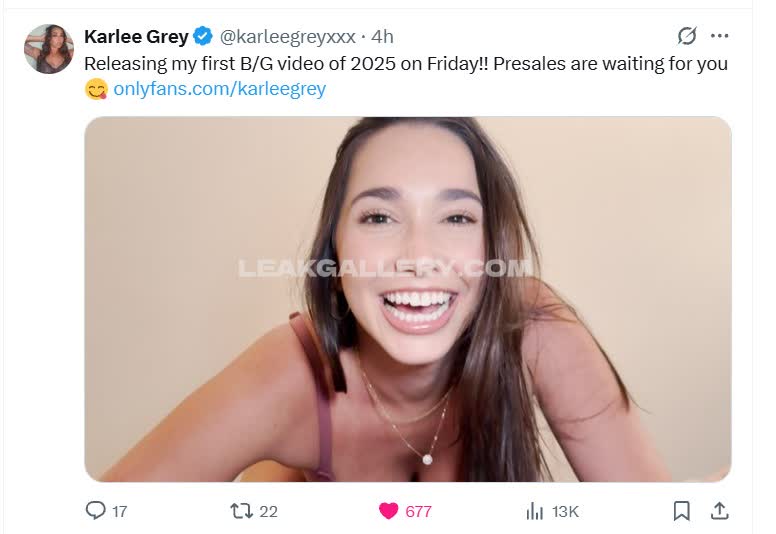Click the Grok explain-post icon
This screenshot has width=776, height=534.
[x=687, y=36]
